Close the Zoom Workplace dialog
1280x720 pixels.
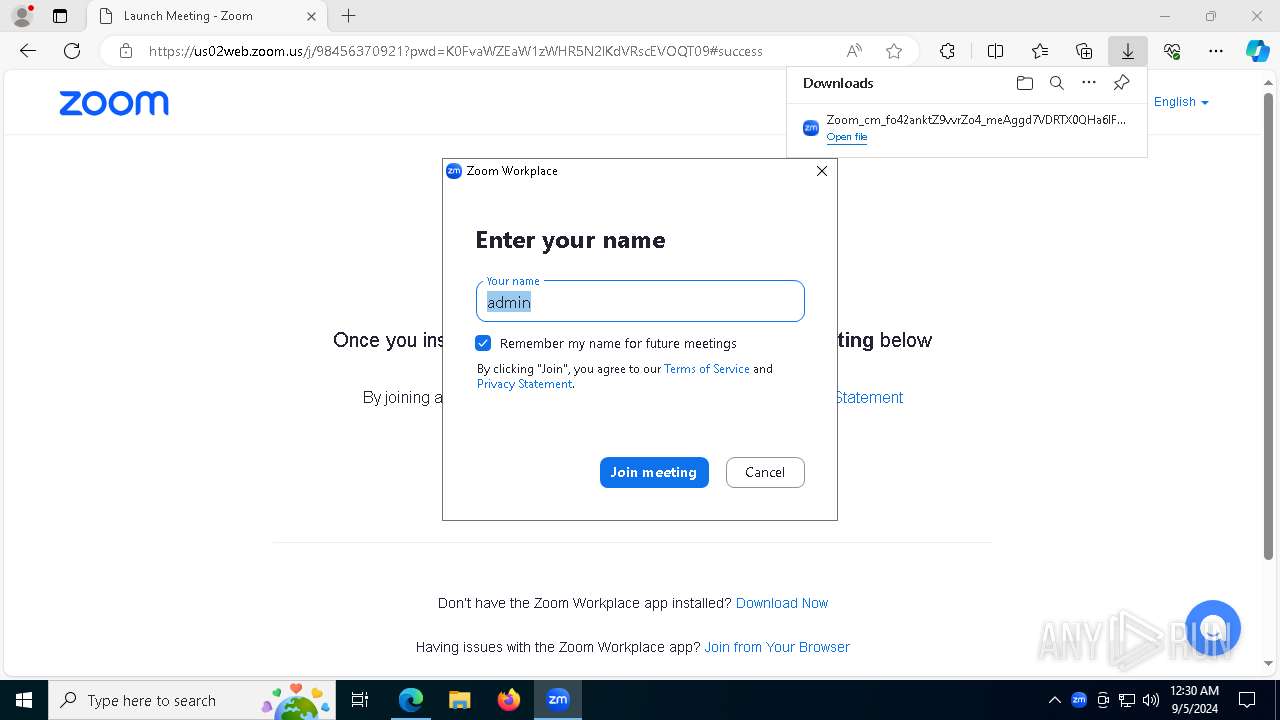822,171
